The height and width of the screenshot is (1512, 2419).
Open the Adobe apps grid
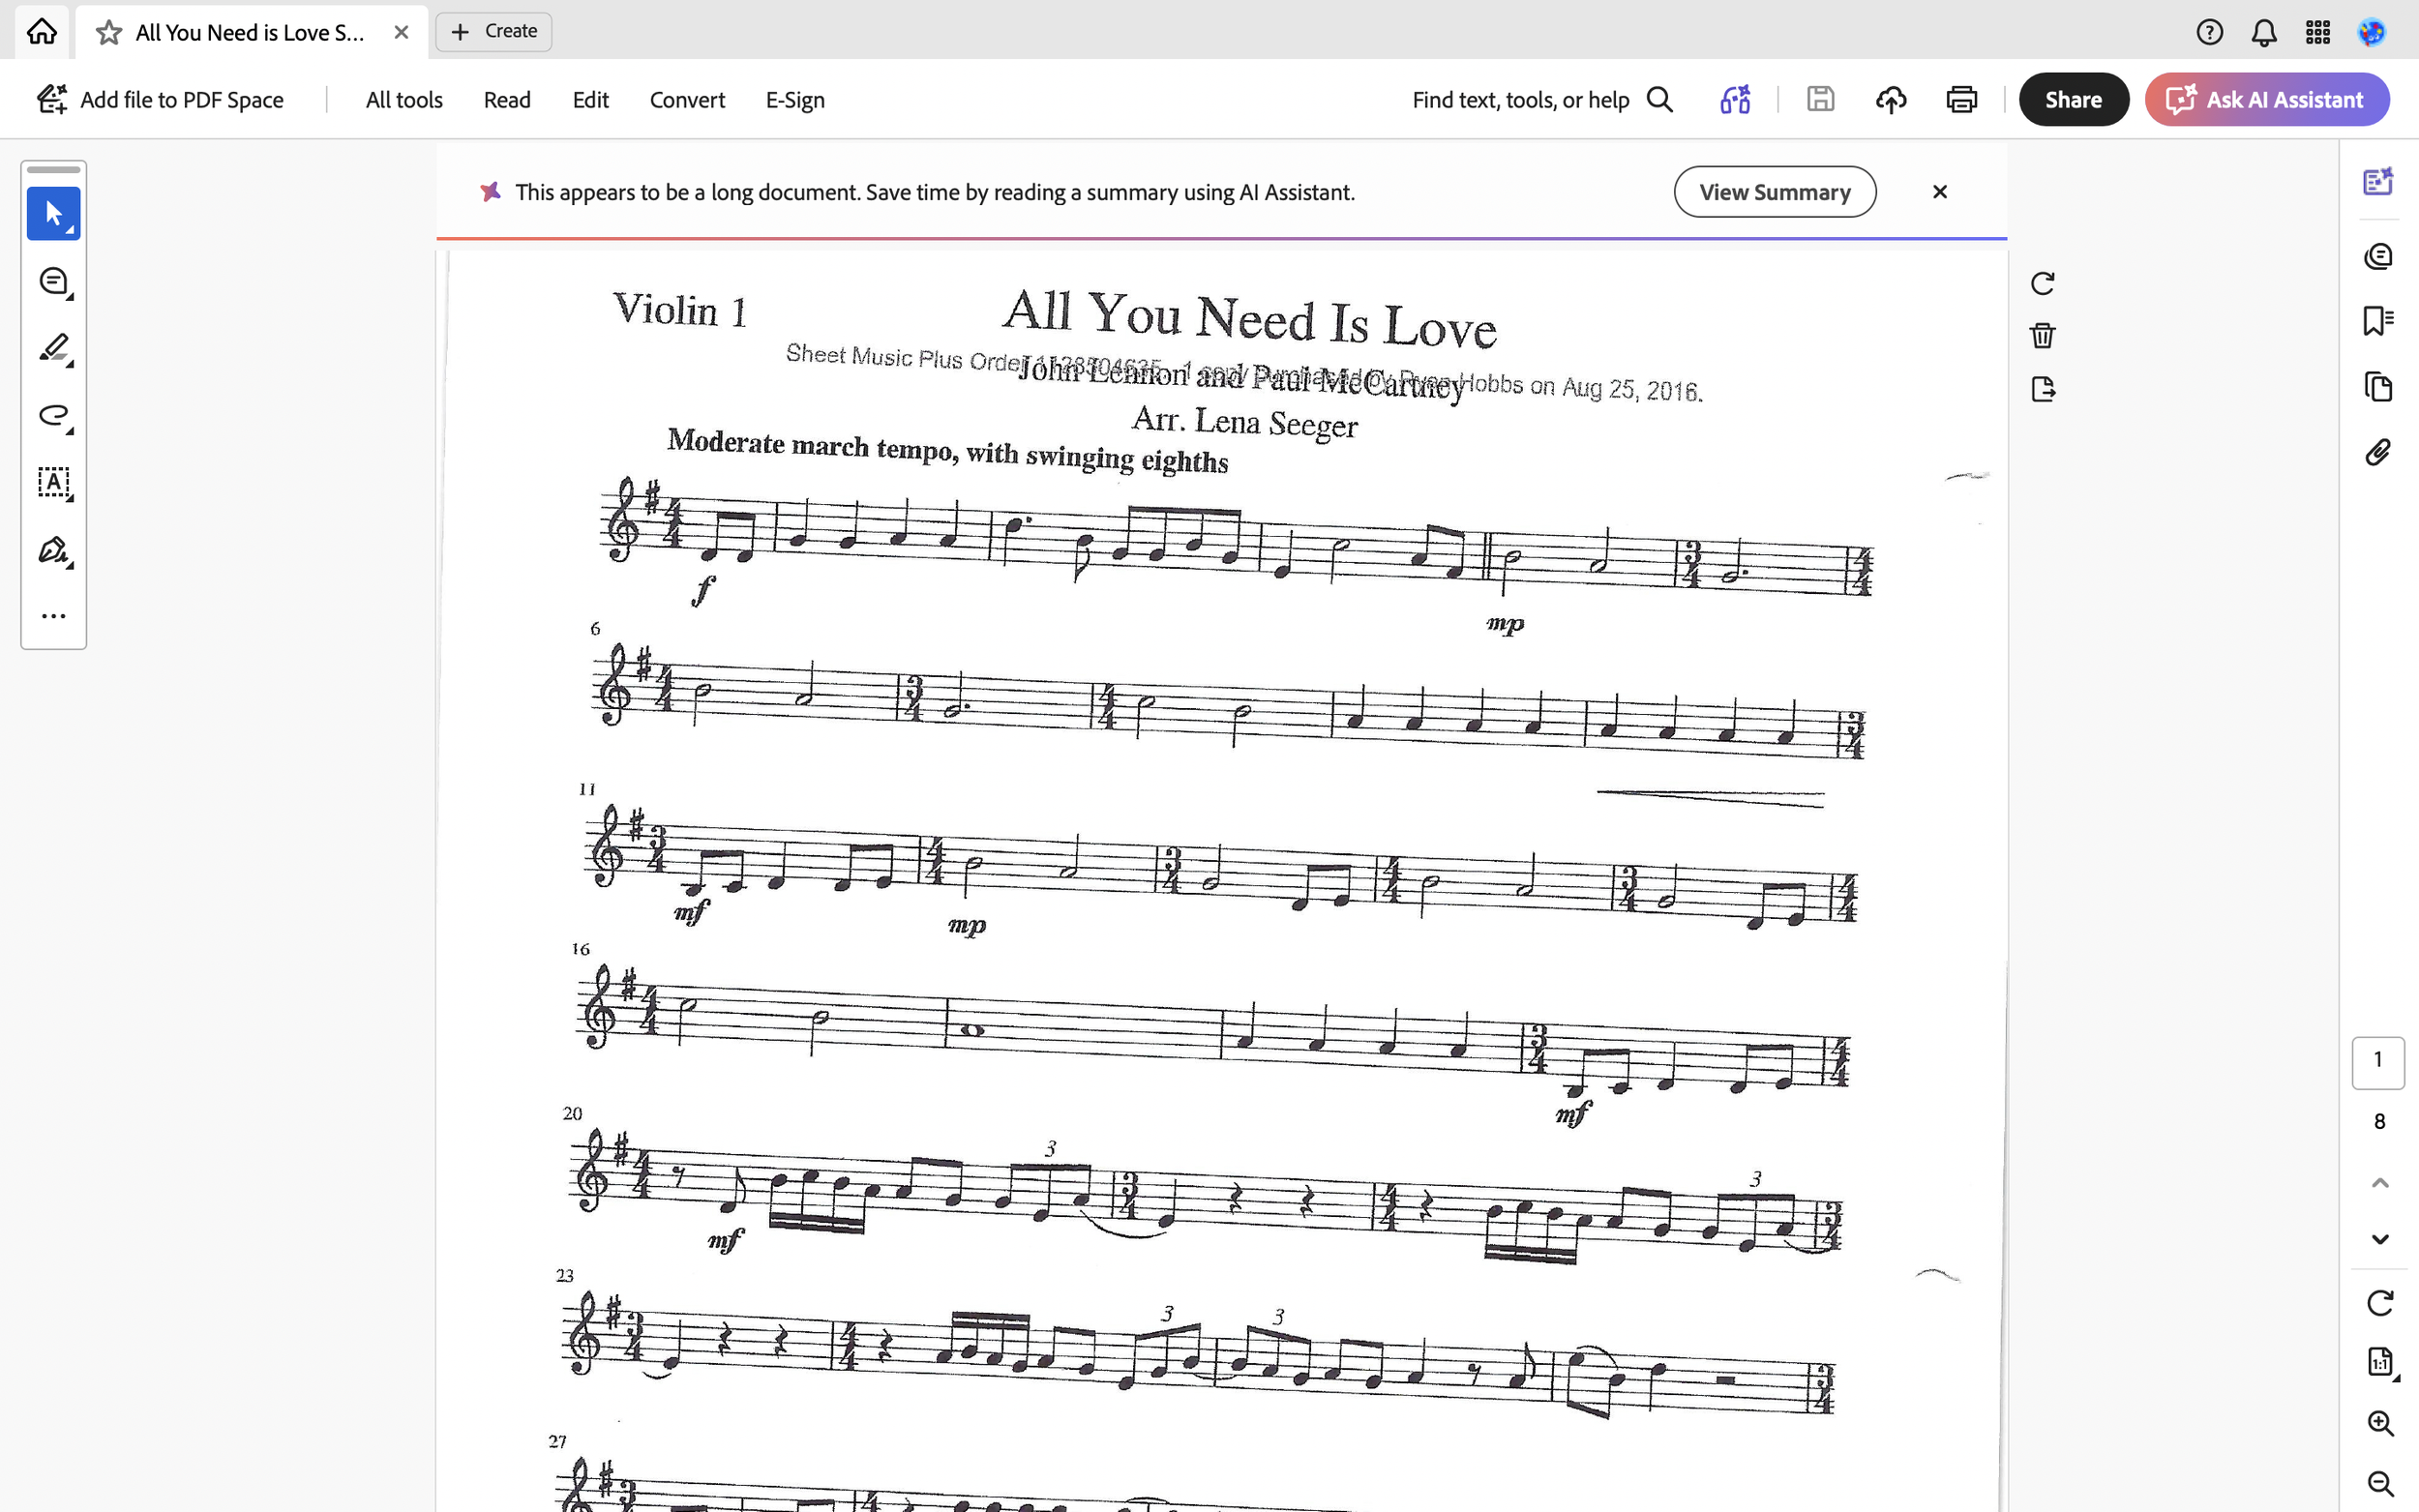2318,32
